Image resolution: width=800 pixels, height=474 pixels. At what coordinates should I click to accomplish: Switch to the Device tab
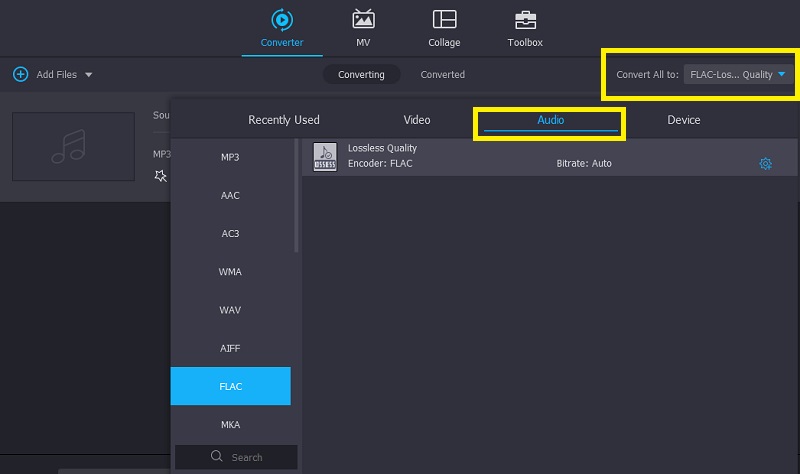(x=684, y=120)
